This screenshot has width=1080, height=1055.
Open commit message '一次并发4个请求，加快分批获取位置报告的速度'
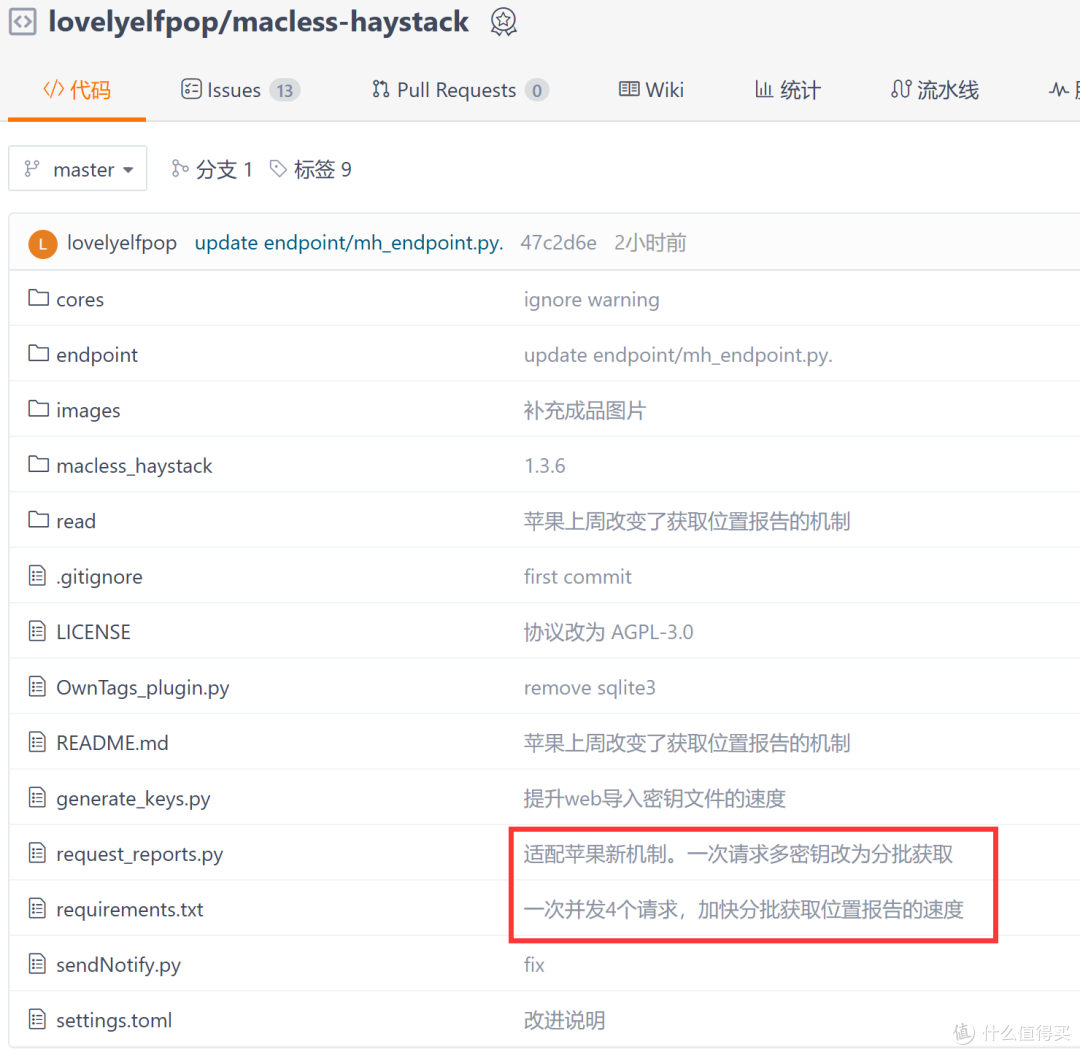pyautogui.click(x=743, y=910)
